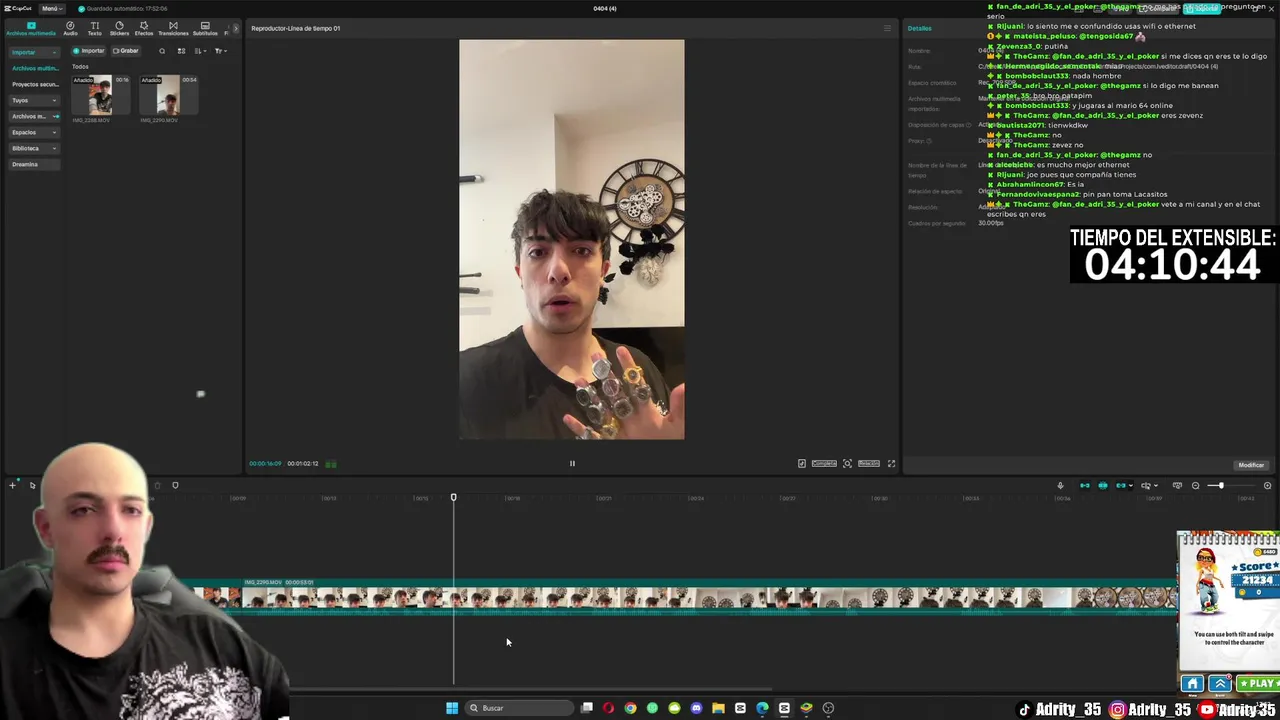Image resolution: width=1280 pixels, height=720 pixels.
Task: Select the Detalles tab
Action: point(919,28)
